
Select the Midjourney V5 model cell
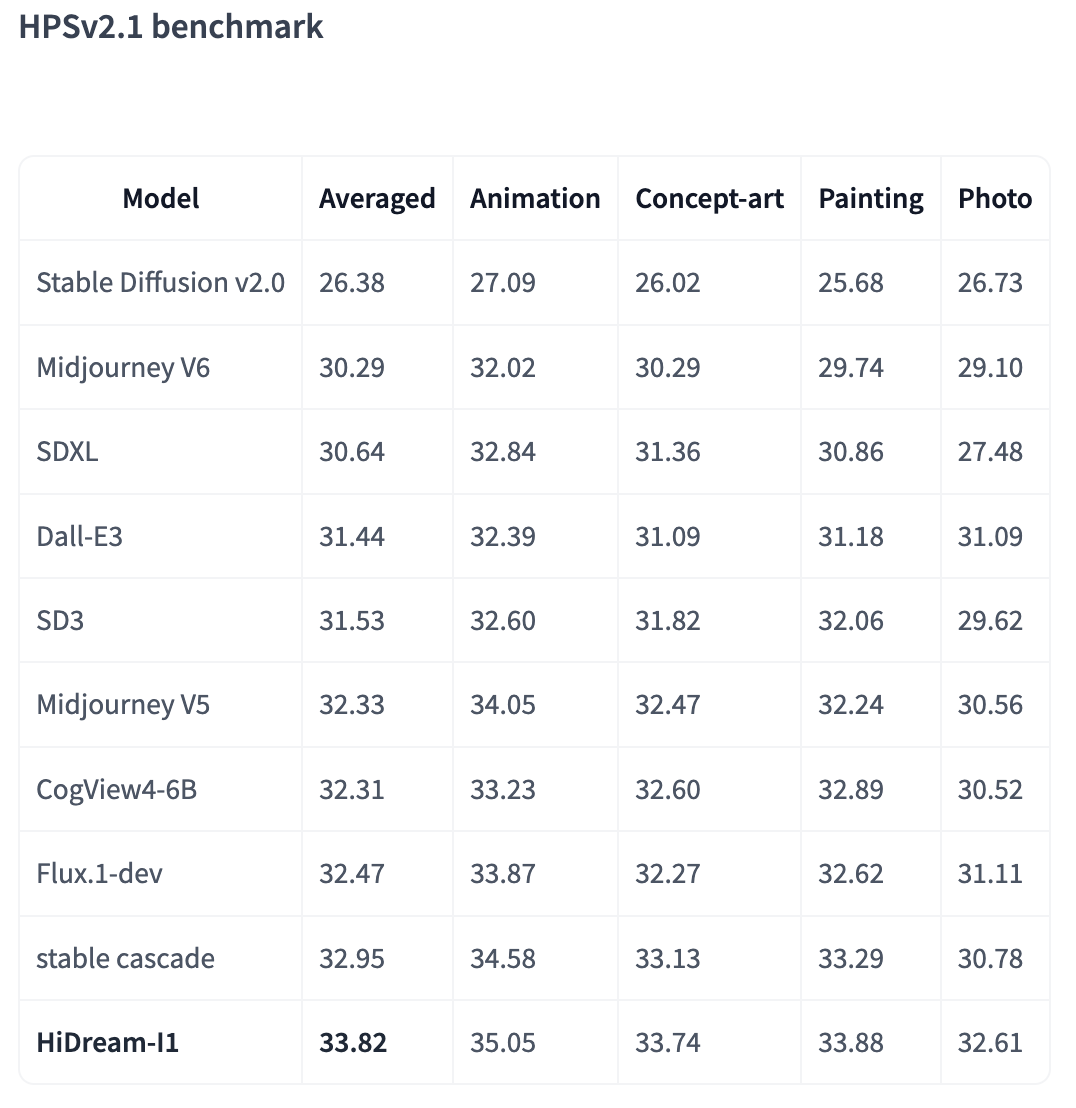(123, 705)
